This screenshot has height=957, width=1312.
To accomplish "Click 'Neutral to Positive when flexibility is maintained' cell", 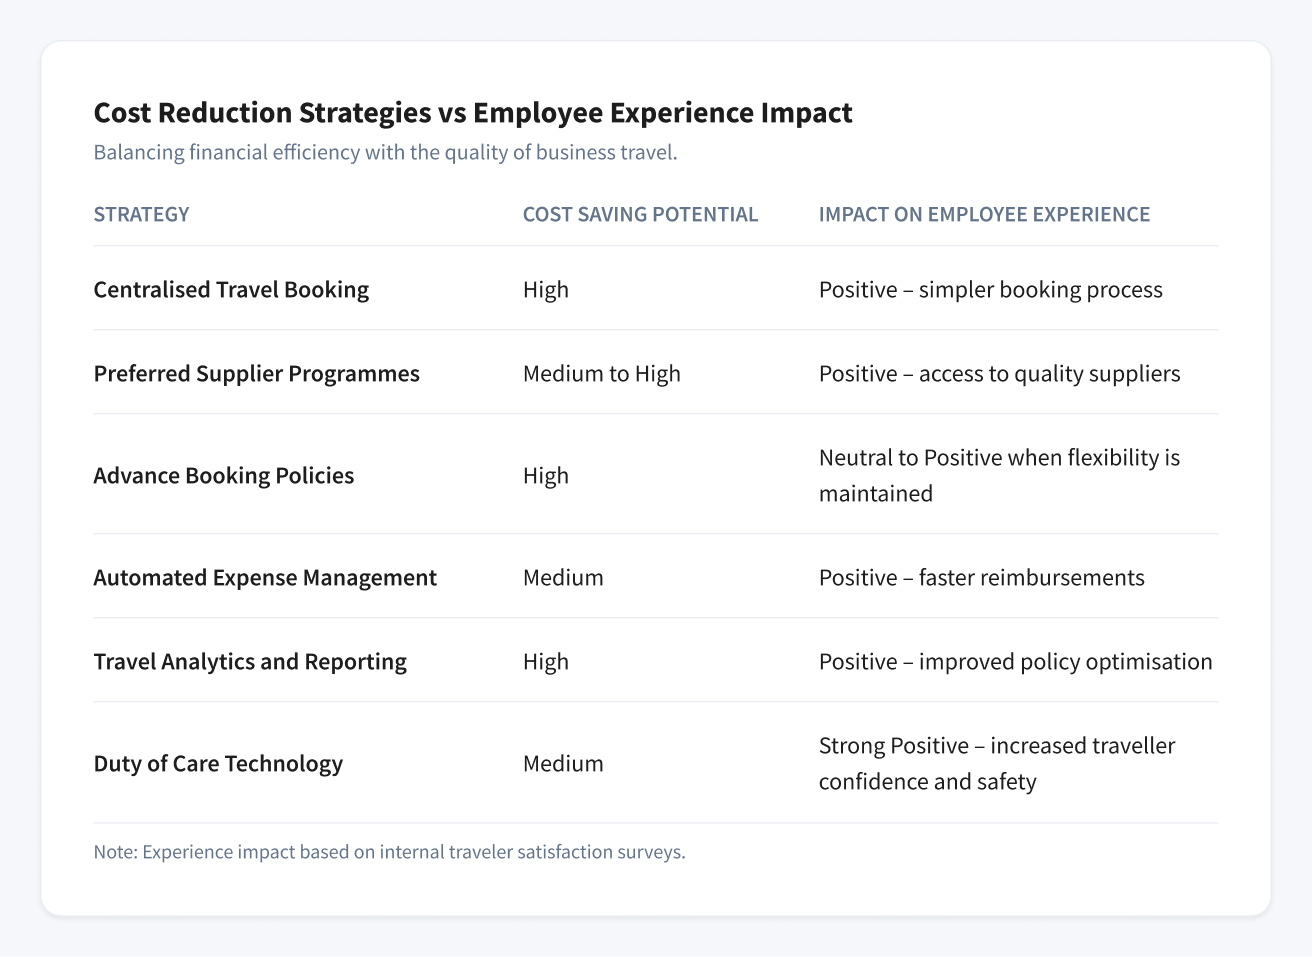I will tap(1000, 476).
